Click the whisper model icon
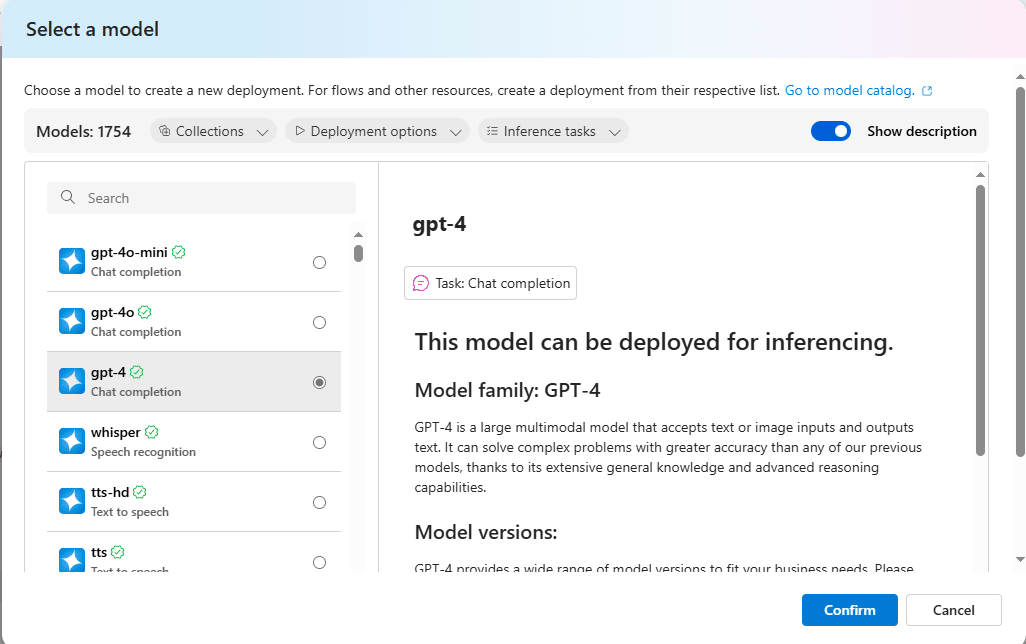Screen dimensions: 1026x644 click(x=72, y=441)
